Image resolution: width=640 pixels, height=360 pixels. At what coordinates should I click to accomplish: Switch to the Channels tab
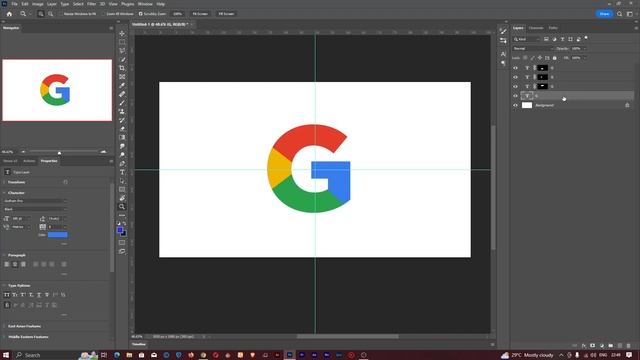coord(536,28)
